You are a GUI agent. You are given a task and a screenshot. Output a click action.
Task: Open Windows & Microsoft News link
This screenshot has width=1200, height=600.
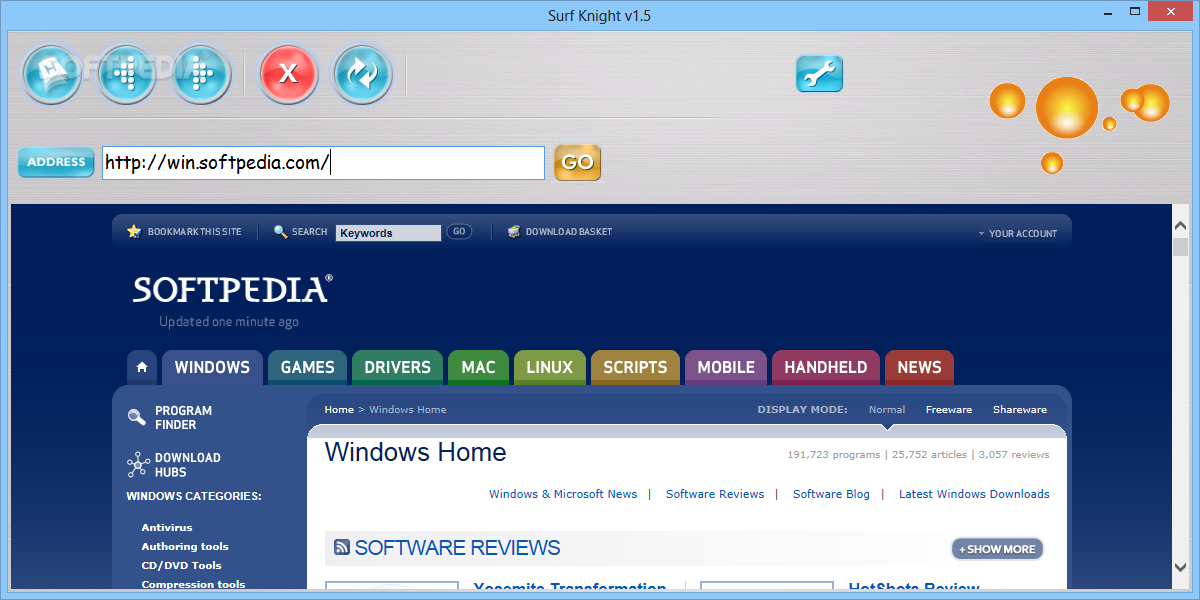coord(563,494)
